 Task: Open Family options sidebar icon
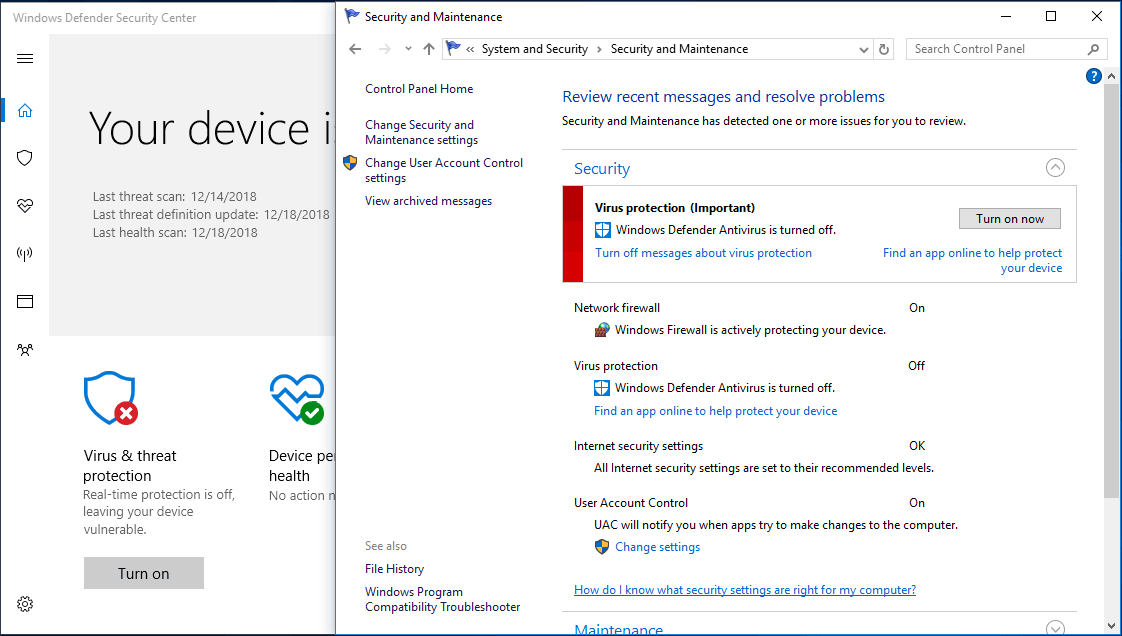(25, 350)
